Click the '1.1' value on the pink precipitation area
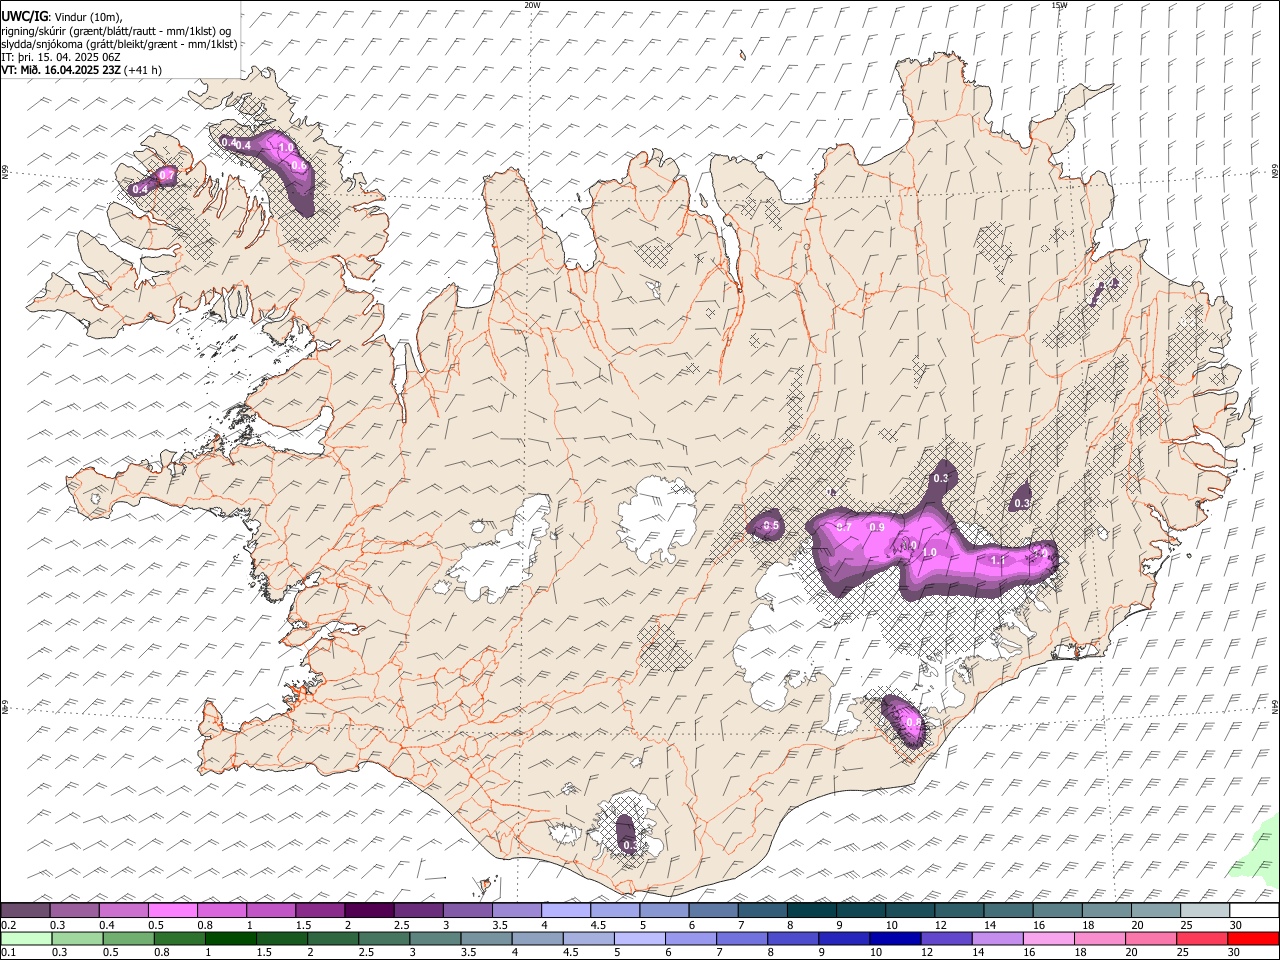The width and height of the screenshot is (1280, 960). click(x=997, y=561)
